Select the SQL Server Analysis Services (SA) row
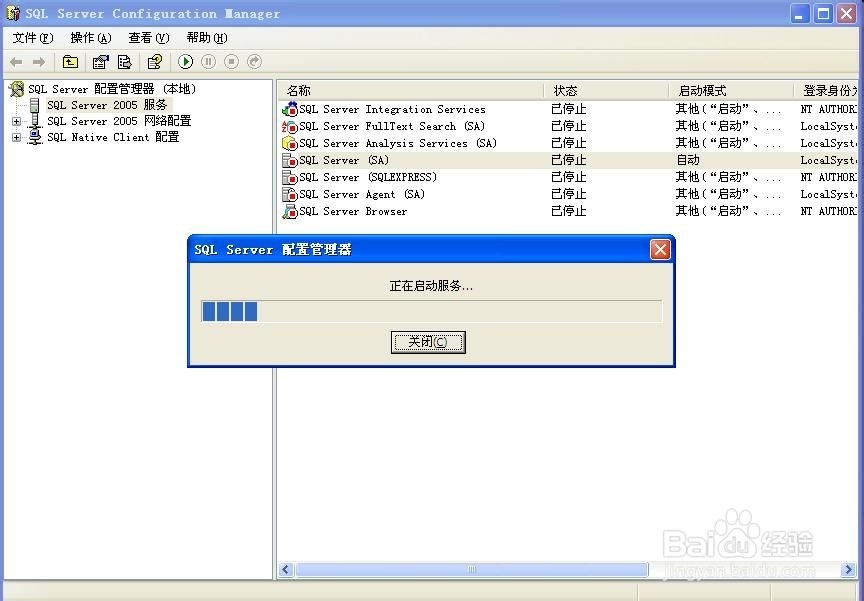This screenshot has width=864, height=601. (x=568, y=143)
